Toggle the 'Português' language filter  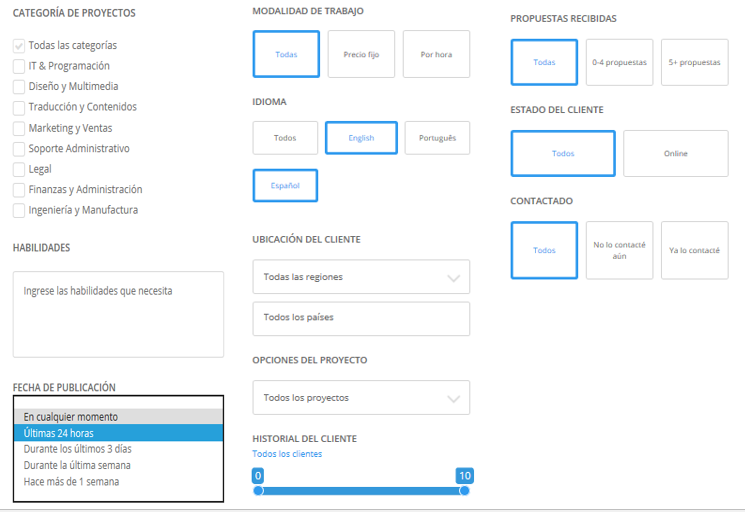[x=437, y=138]
